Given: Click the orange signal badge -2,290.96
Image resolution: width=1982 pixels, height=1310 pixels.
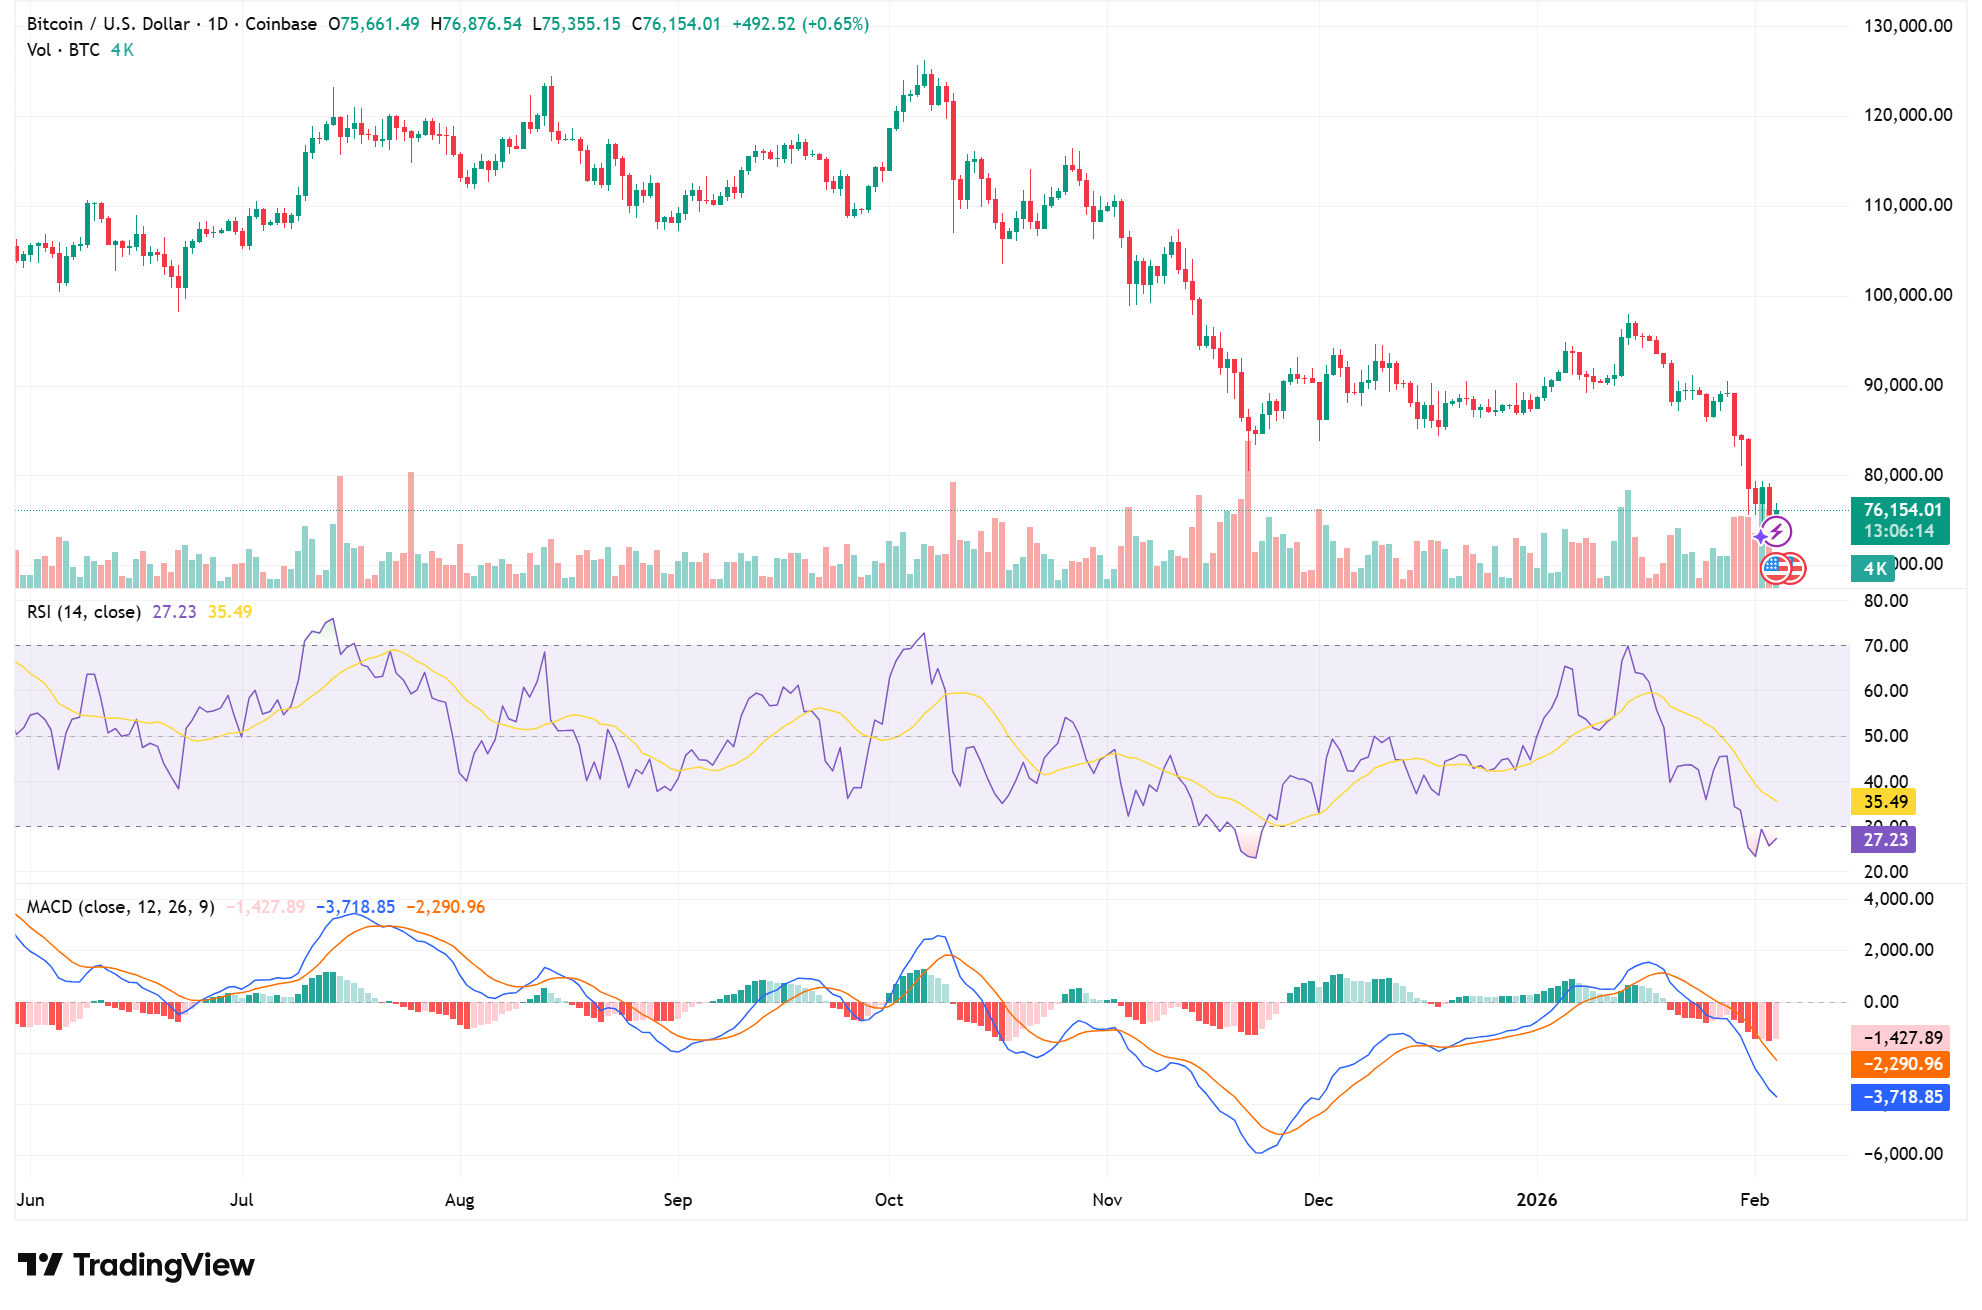Looking at the screenshot, I should [x=1902, y=1064].
